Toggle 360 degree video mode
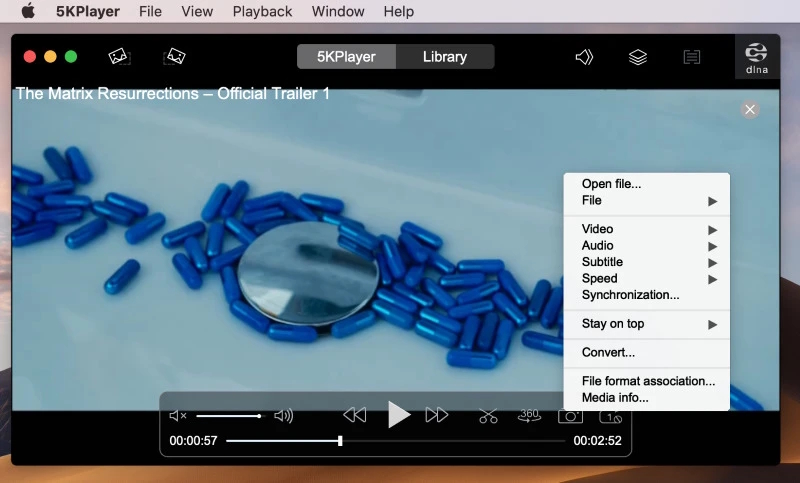 click(529, 416)
